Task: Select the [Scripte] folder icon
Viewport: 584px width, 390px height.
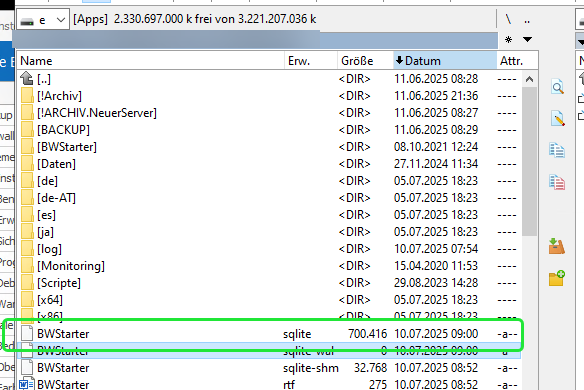Action: point(27,283)
